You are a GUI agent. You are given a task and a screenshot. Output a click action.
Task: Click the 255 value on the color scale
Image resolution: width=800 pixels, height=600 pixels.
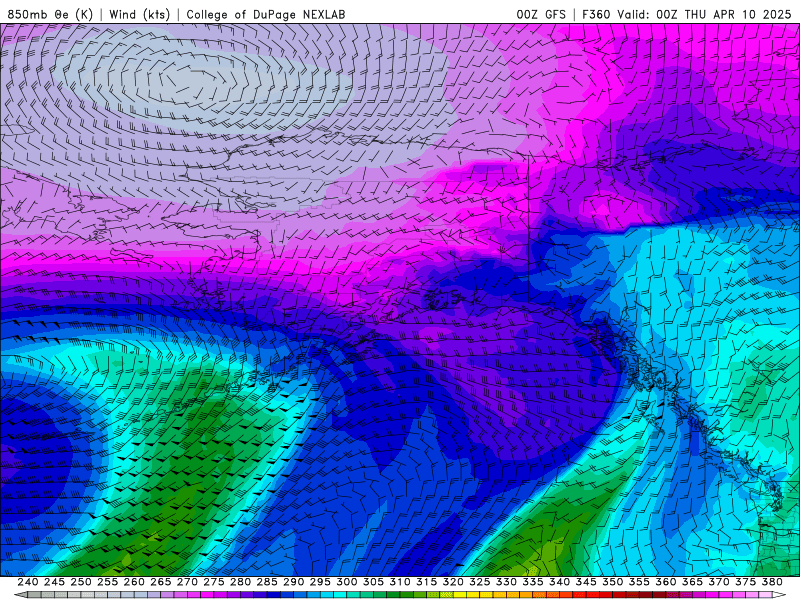click(107, 582)
